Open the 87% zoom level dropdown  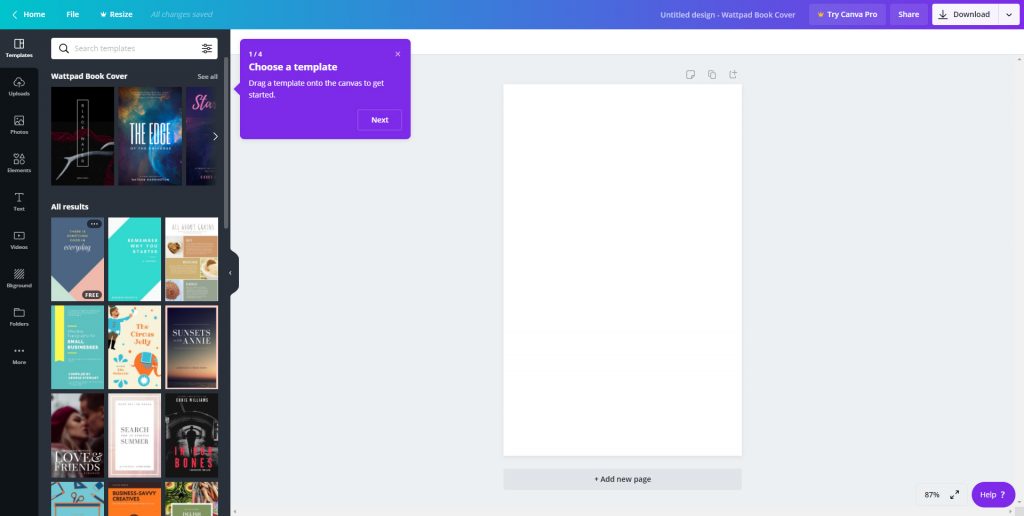click(931, 494)
